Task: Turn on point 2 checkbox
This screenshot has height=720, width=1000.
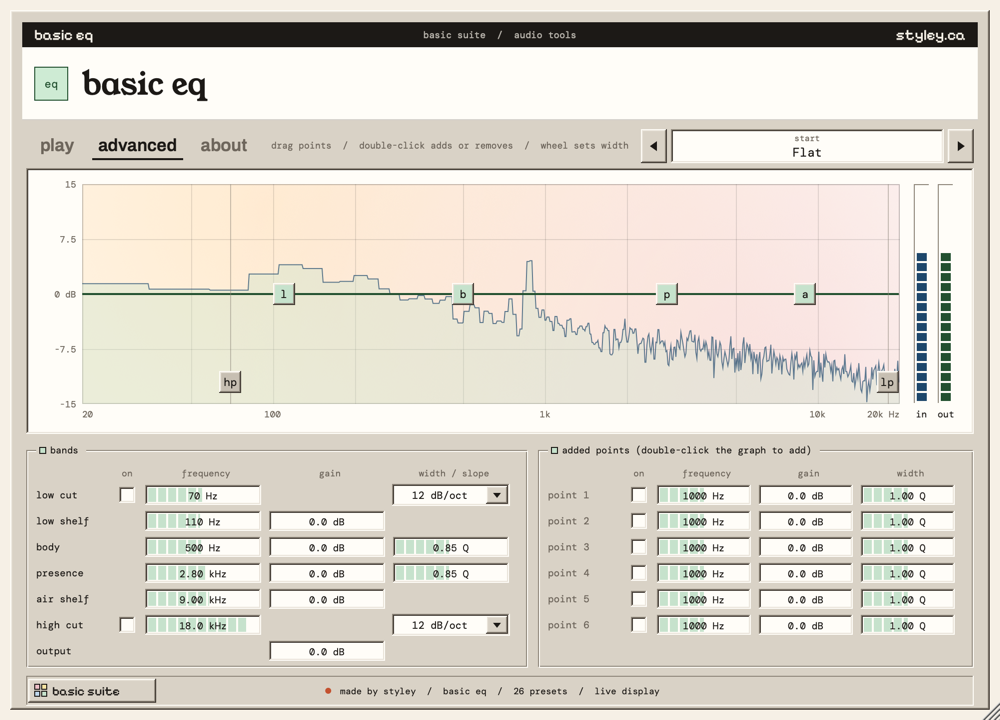Action: [x=638, y=521]
